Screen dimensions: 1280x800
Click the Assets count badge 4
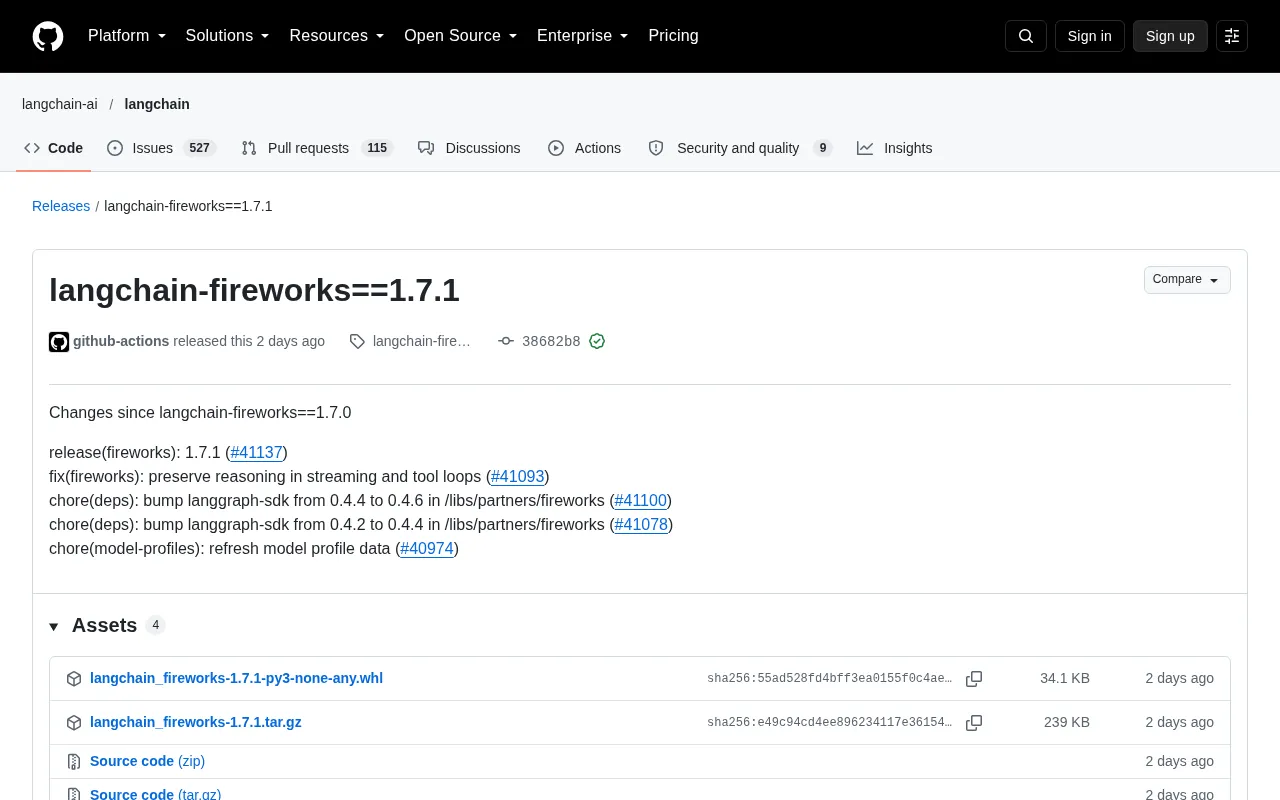[155, 625]
